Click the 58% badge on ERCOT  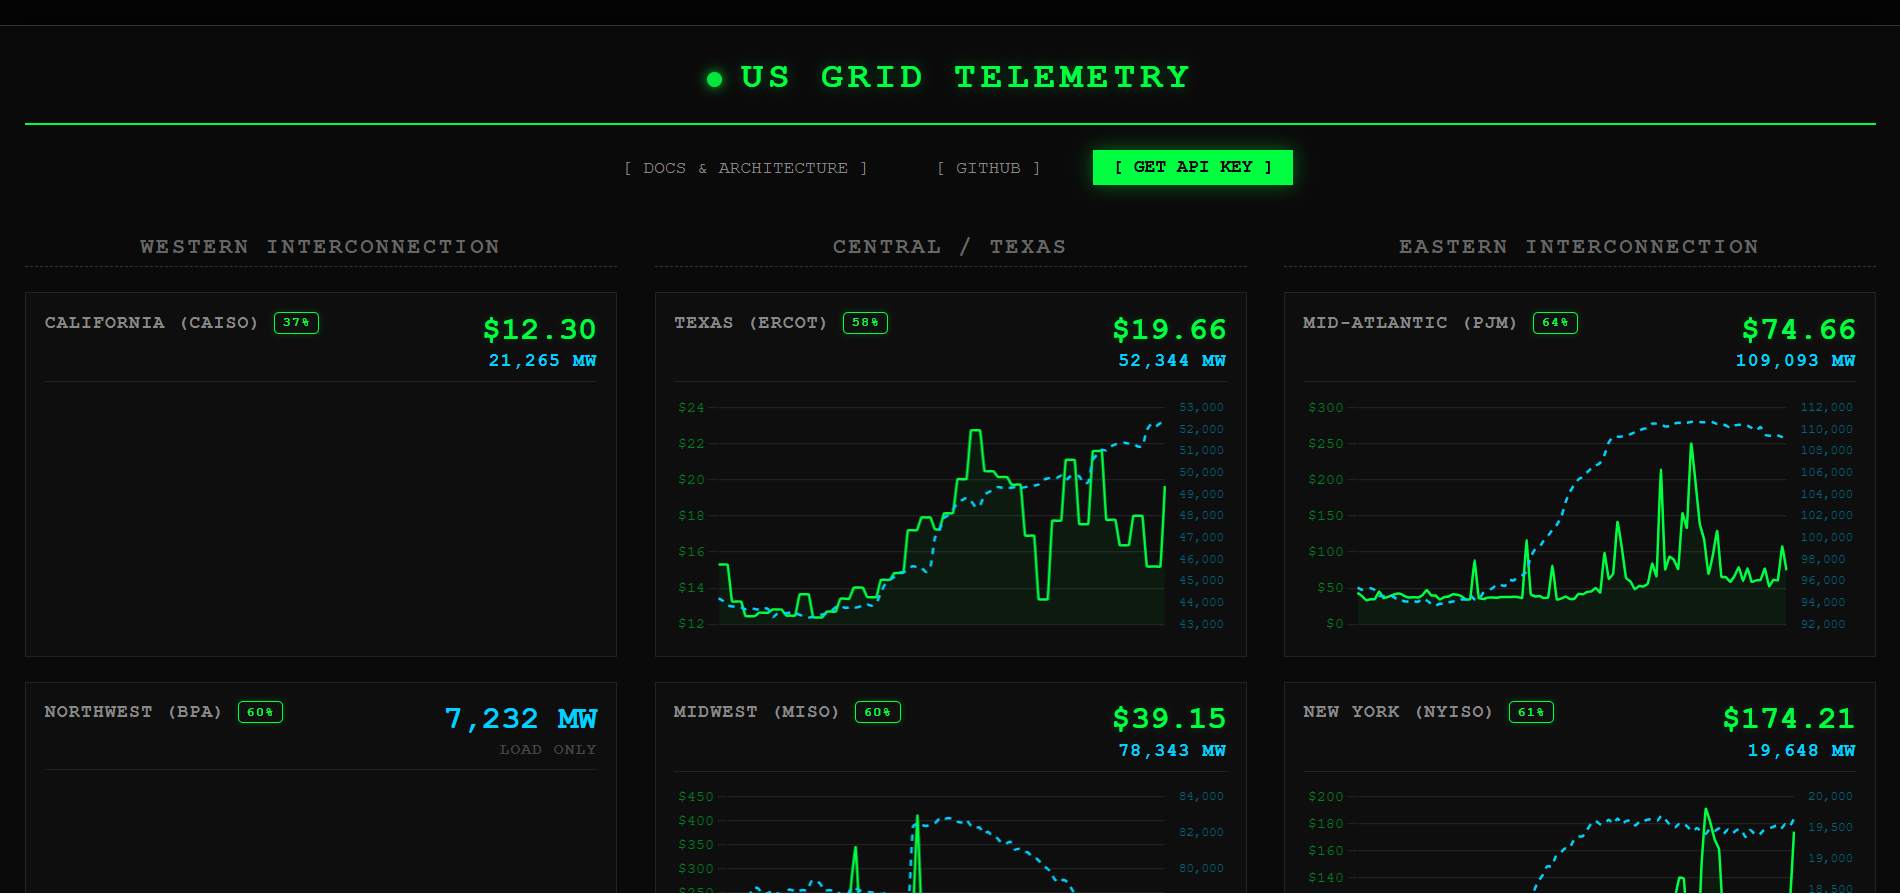[865, 322]
